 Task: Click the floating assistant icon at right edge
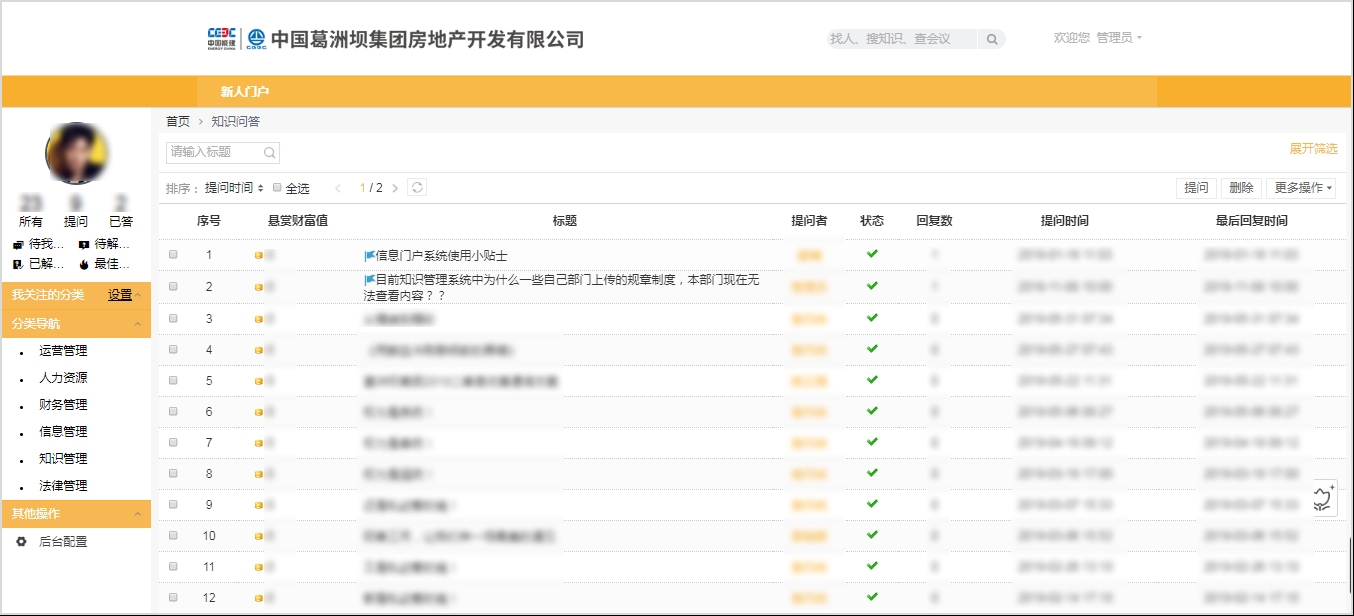[1325, 497]
